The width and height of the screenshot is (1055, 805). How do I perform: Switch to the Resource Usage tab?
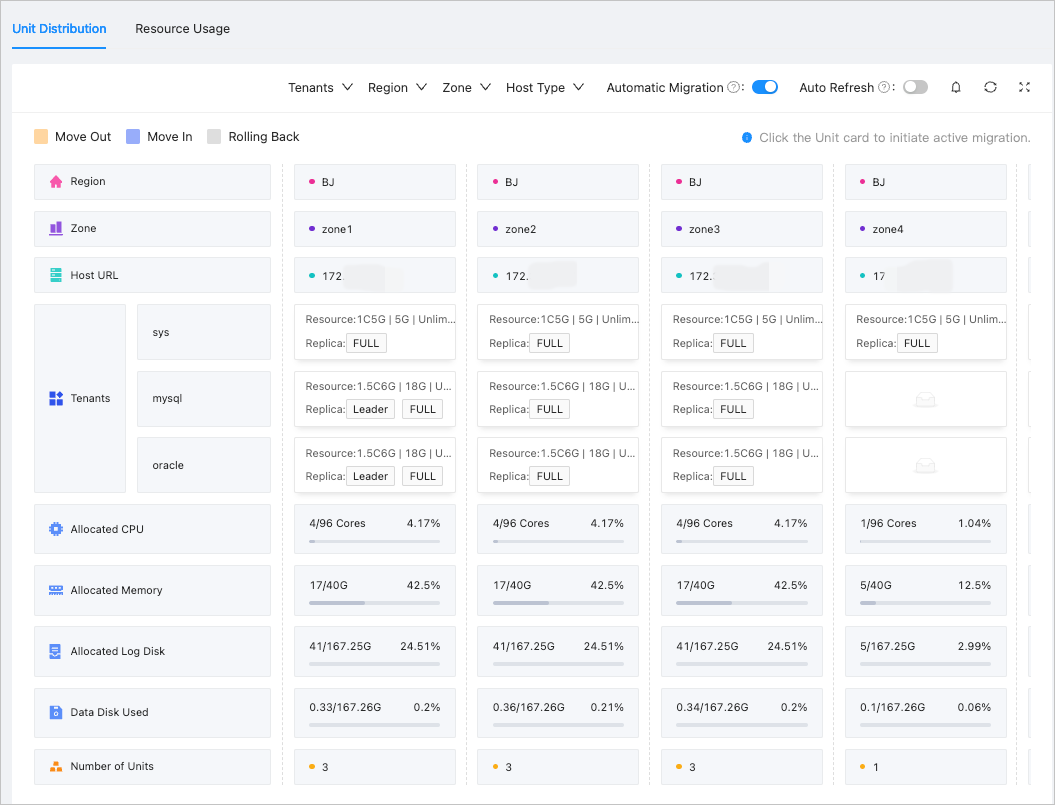coord(182,29)
